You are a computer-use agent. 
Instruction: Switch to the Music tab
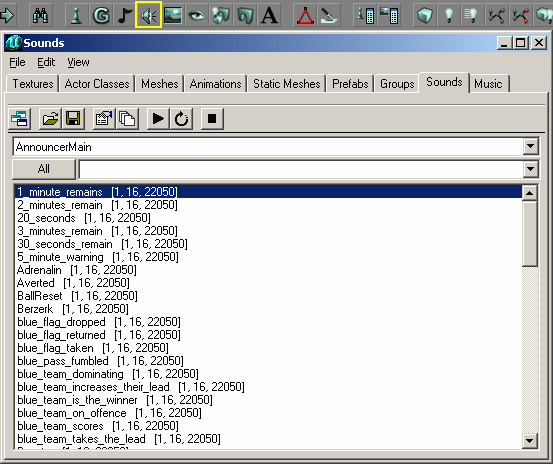tap(488, 84)
